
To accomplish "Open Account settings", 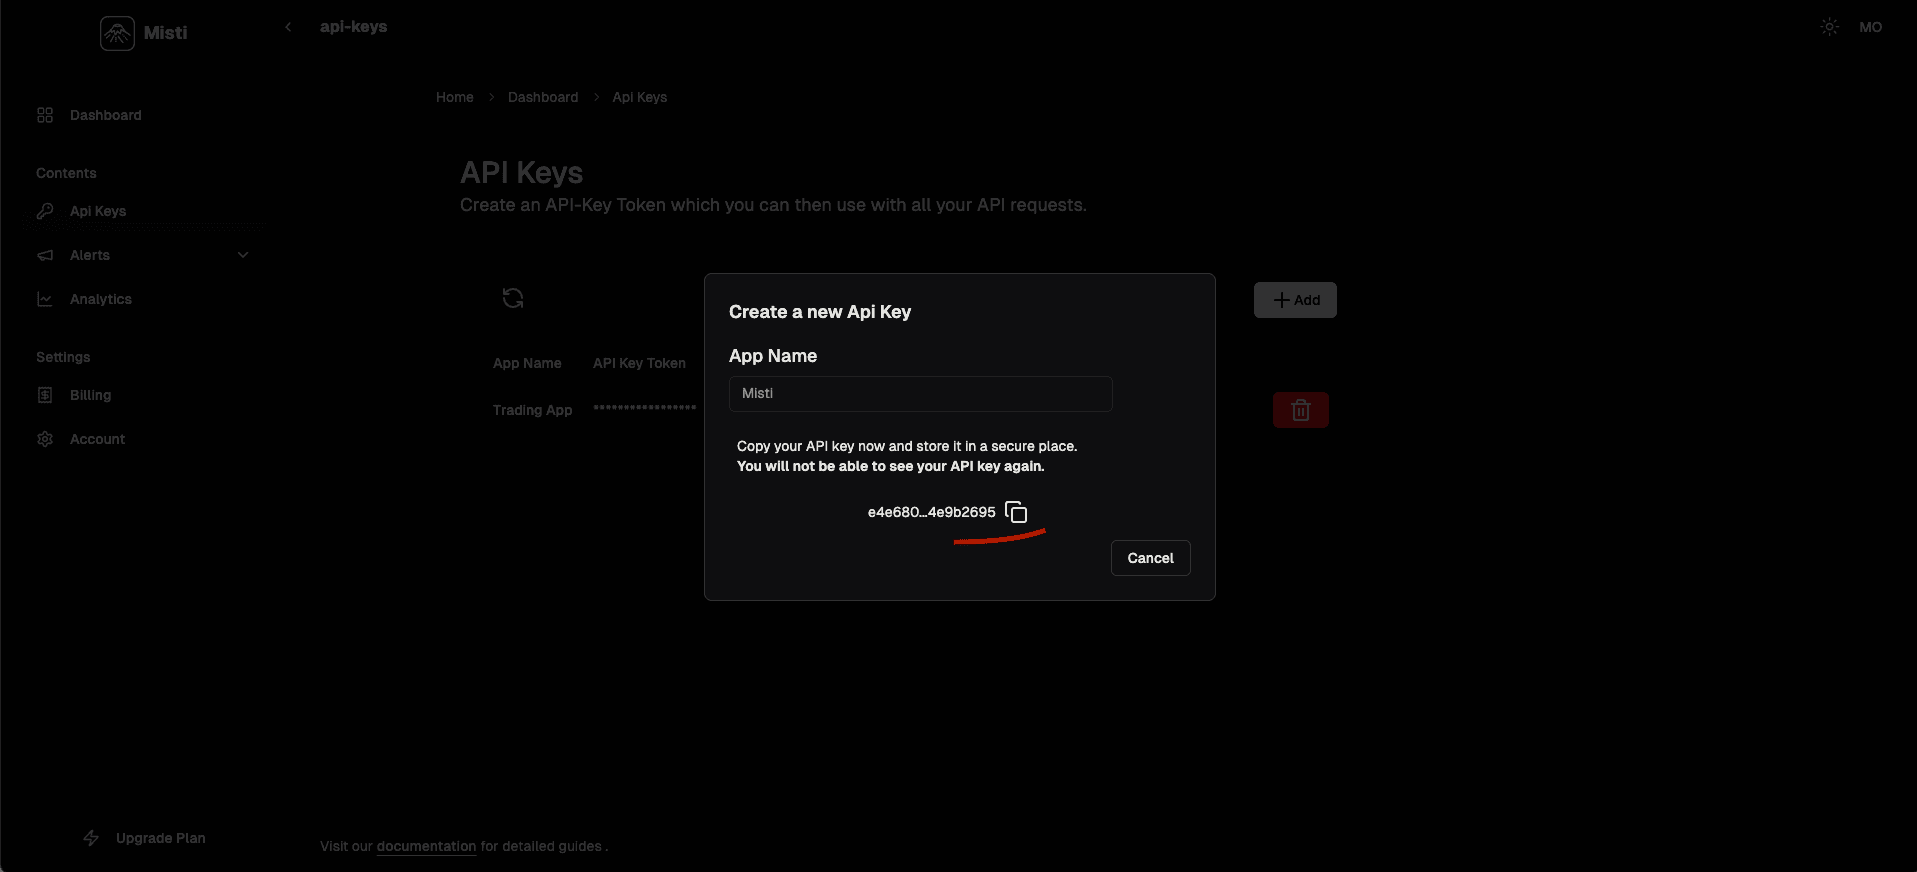I will pyautogui.click(x=97, y=439).
